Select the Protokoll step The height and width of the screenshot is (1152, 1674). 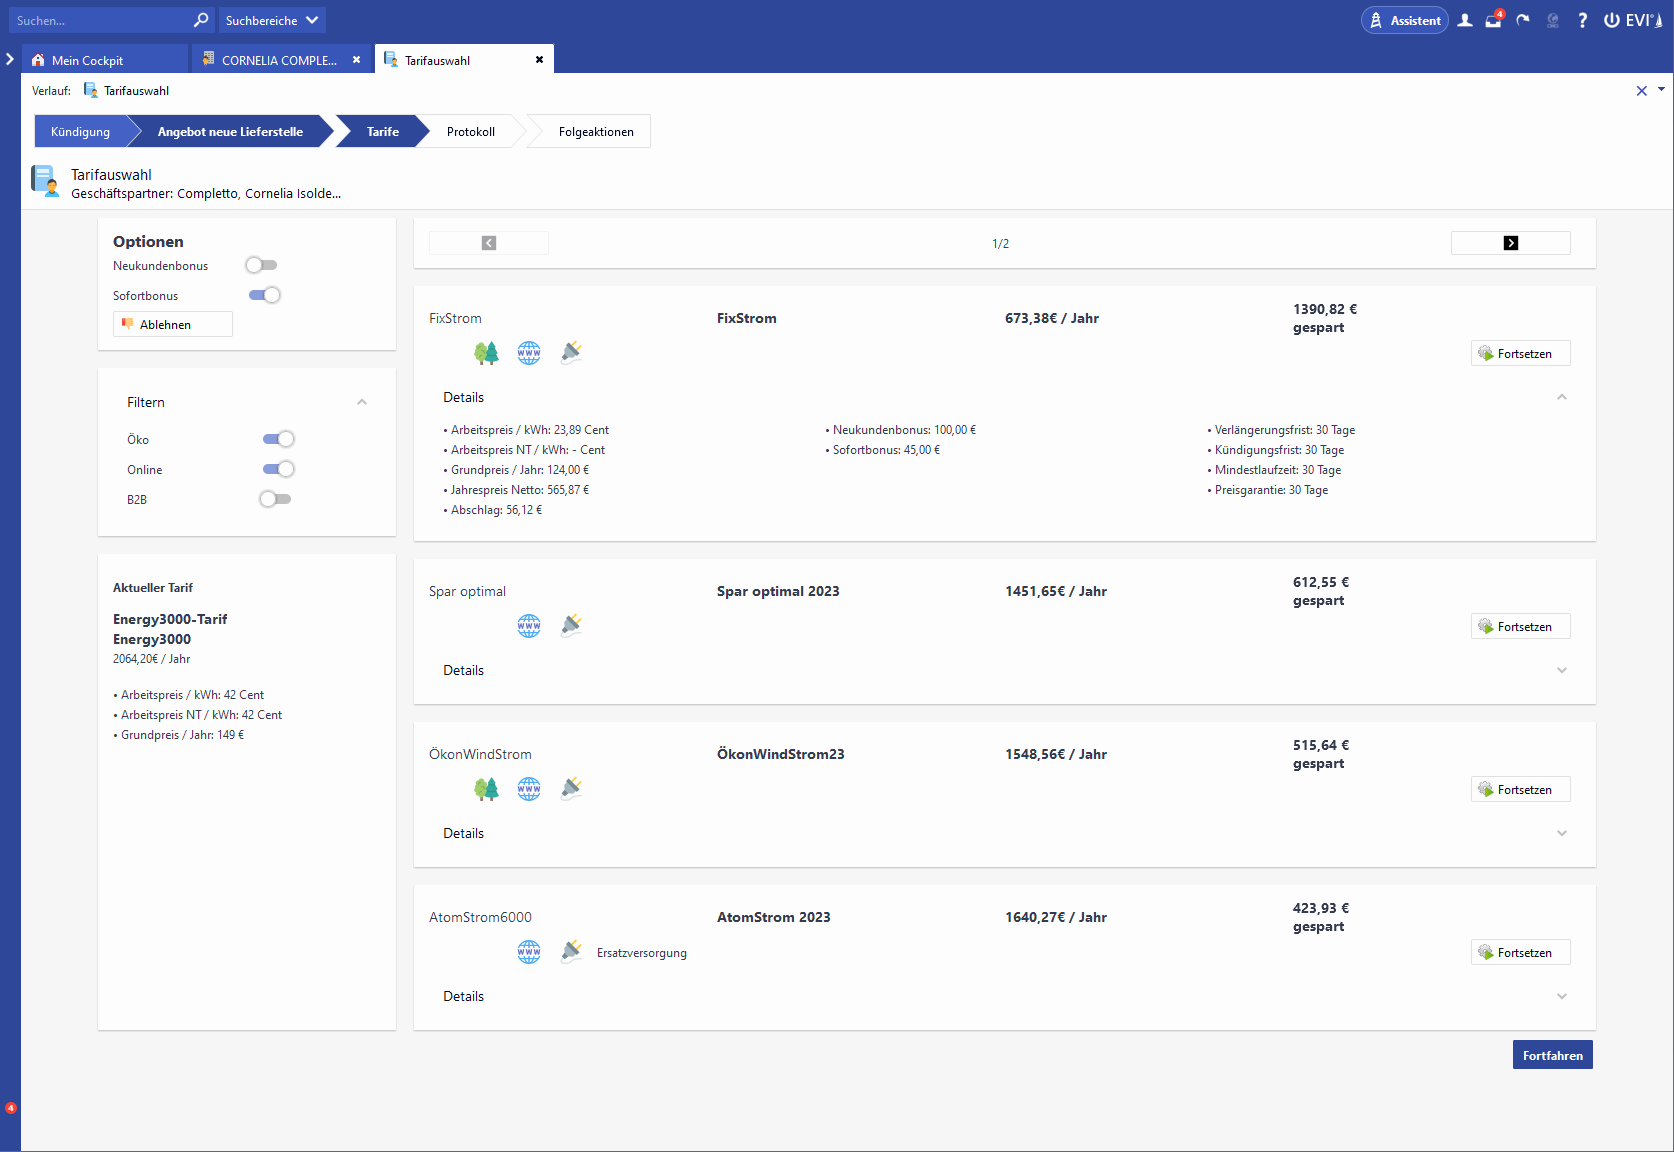point(470,132)
